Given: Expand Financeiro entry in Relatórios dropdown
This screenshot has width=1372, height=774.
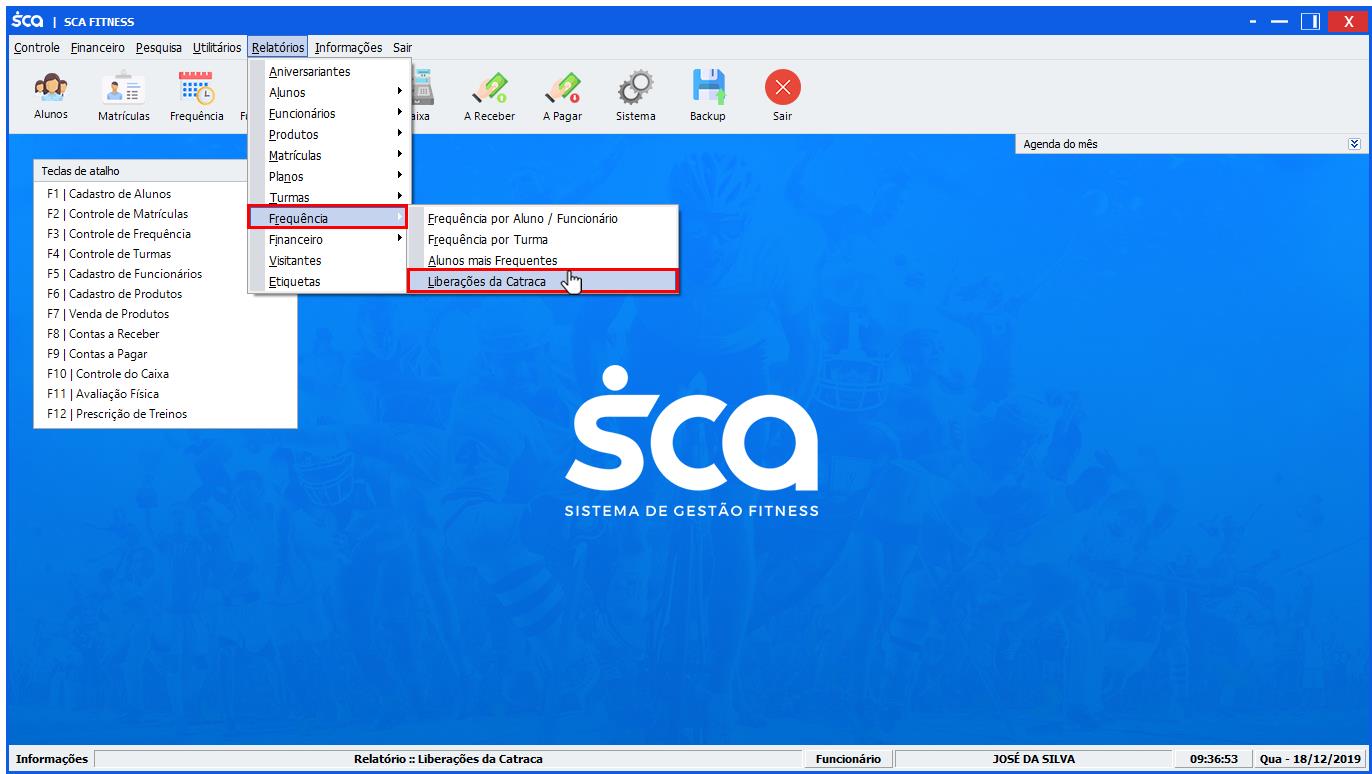Looking at the screenshot, I should [329, 240].
